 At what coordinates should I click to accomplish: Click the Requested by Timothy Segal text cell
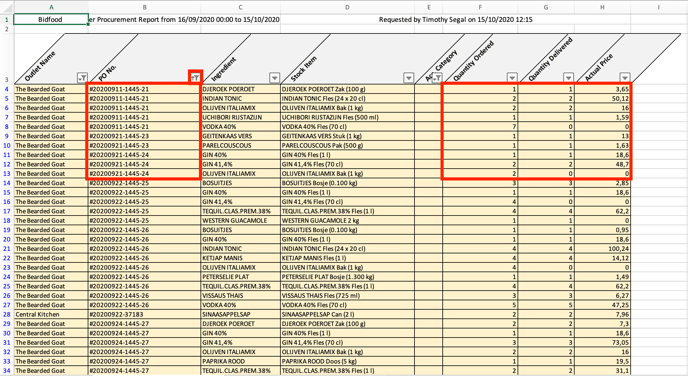click(x=455, y=19)
